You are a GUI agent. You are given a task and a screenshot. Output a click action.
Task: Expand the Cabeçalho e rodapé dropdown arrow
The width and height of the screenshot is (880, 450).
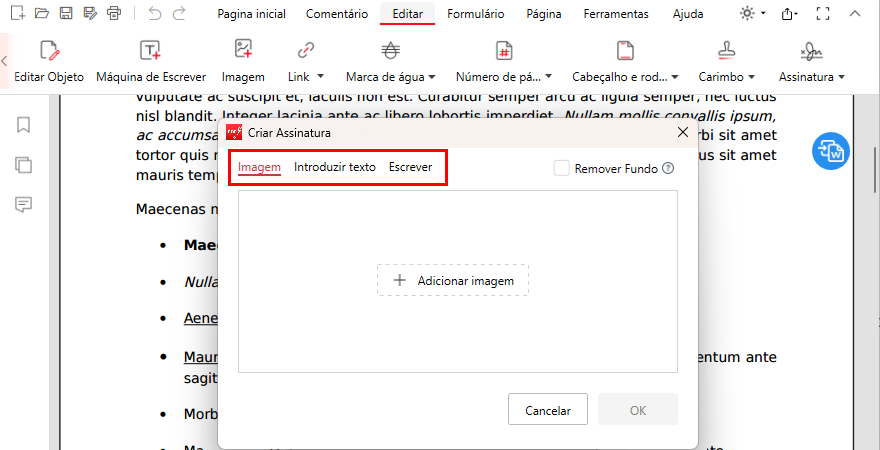point(675,76)
